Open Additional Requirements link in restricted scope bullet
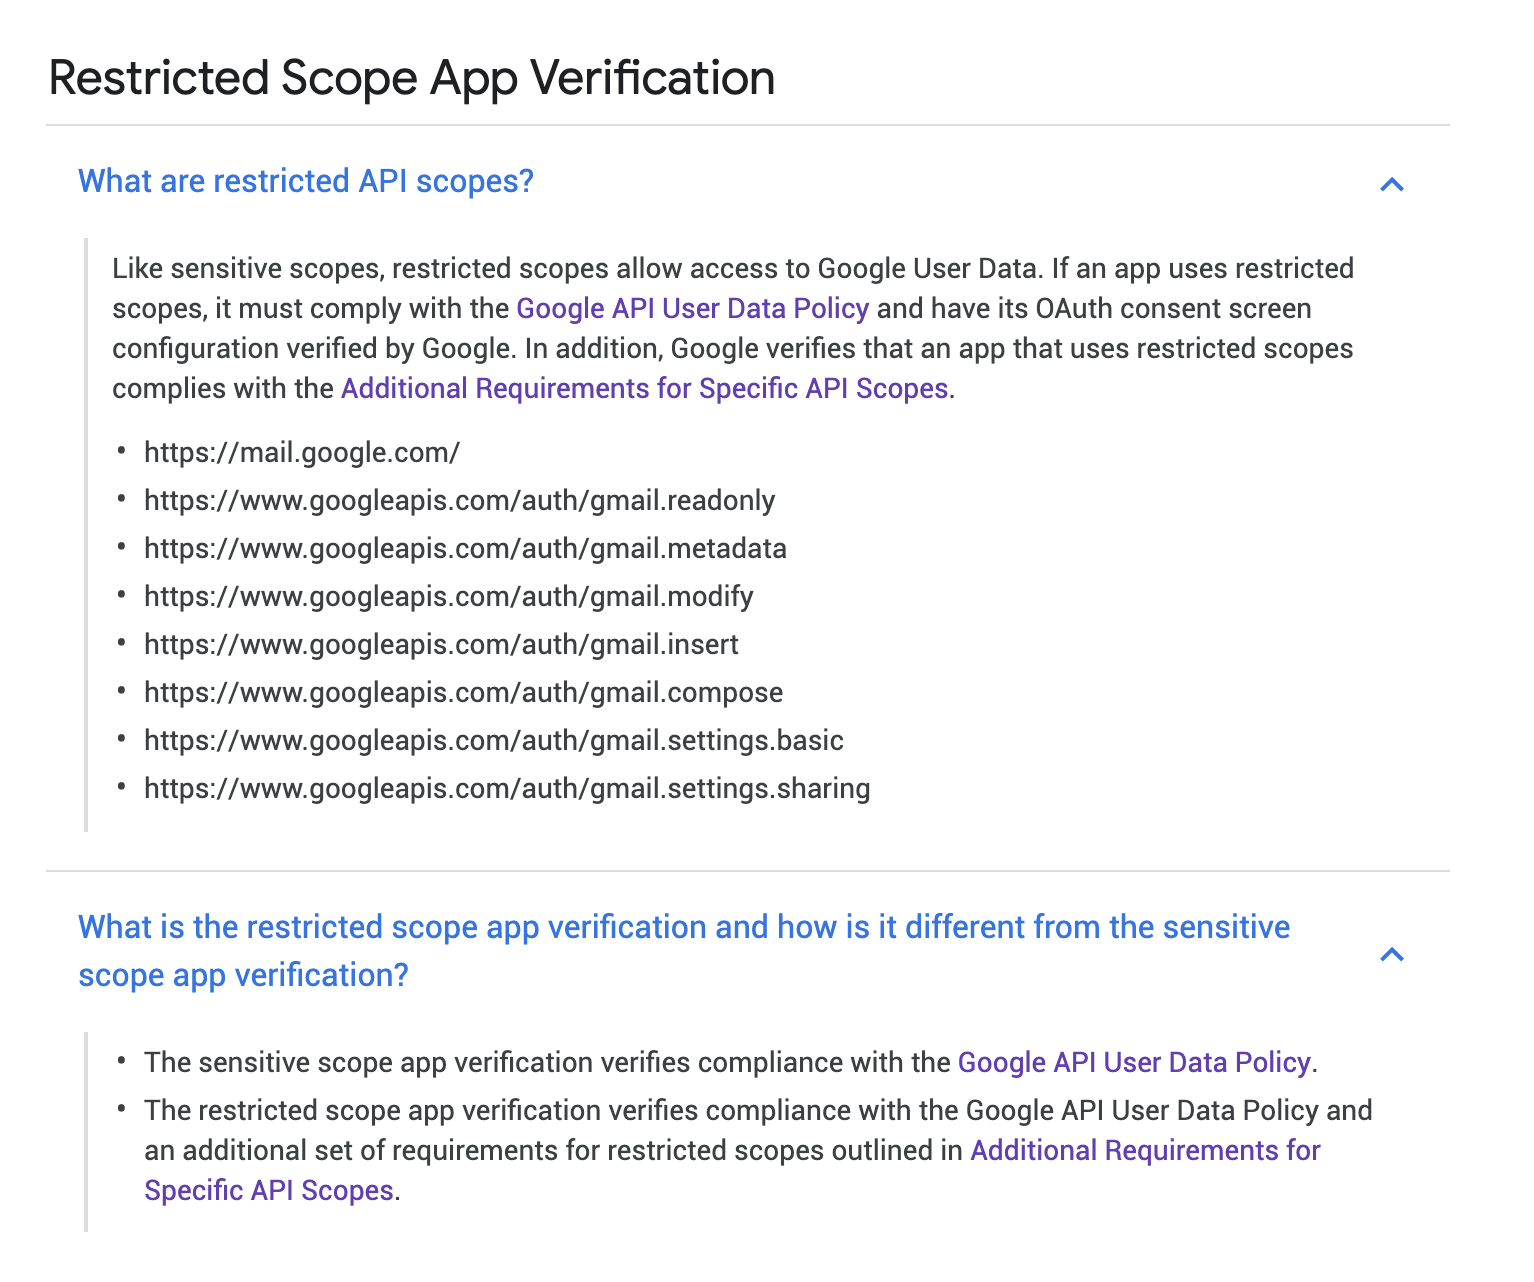1534x1282 pixels. (x=1145, y=1150)
